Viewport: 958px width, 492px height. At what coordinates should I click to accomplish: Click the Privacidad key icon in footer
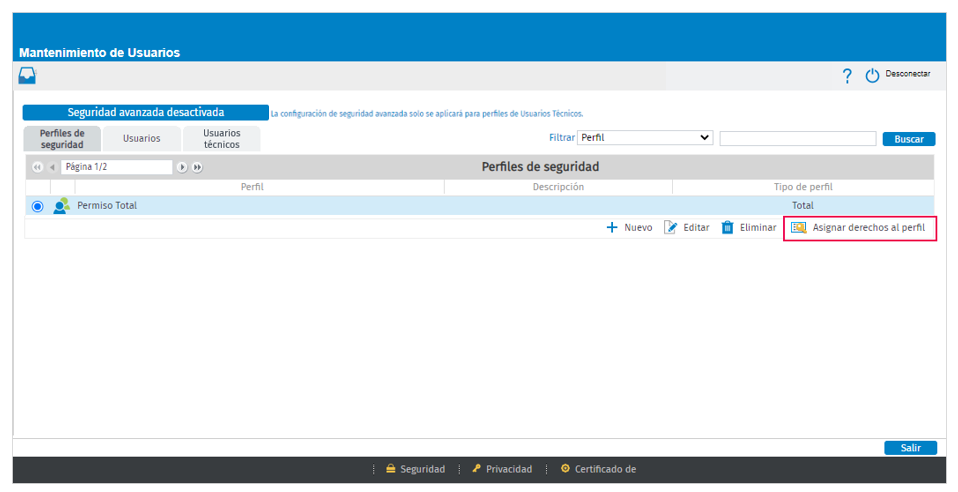pos(477,469)
